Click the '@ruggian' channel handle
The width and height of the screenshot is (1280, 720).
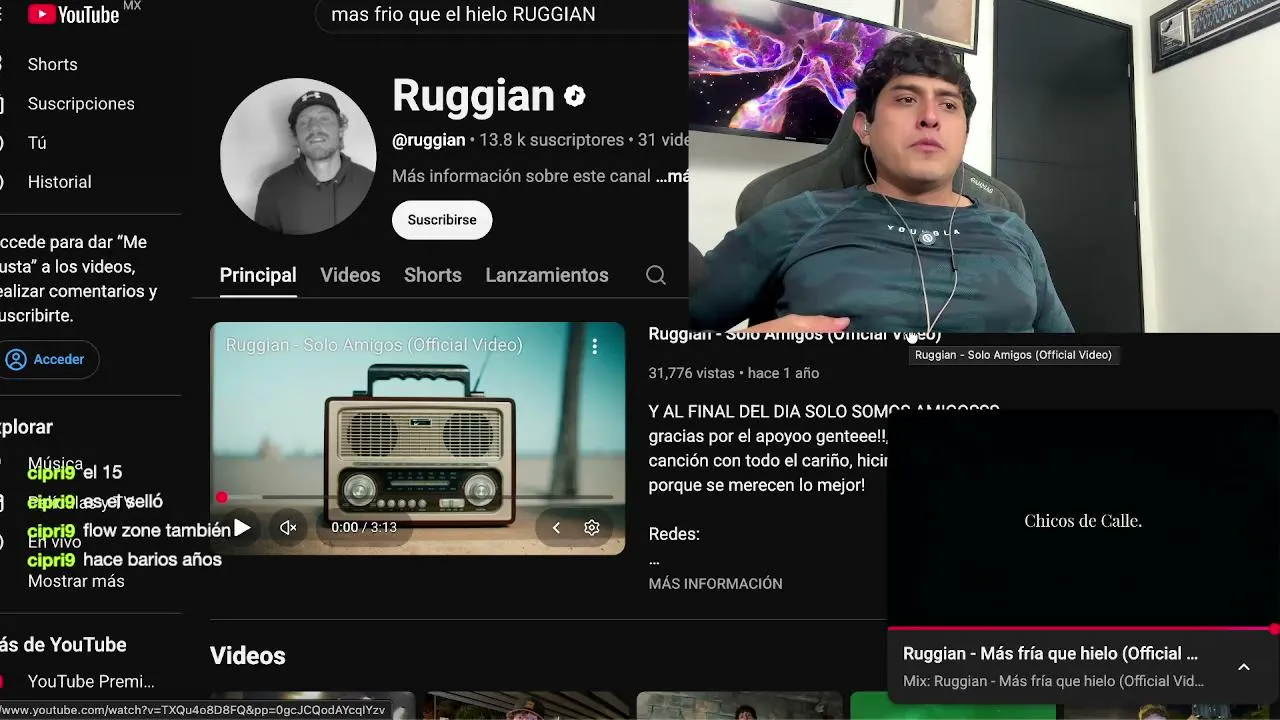click(429, 141)
